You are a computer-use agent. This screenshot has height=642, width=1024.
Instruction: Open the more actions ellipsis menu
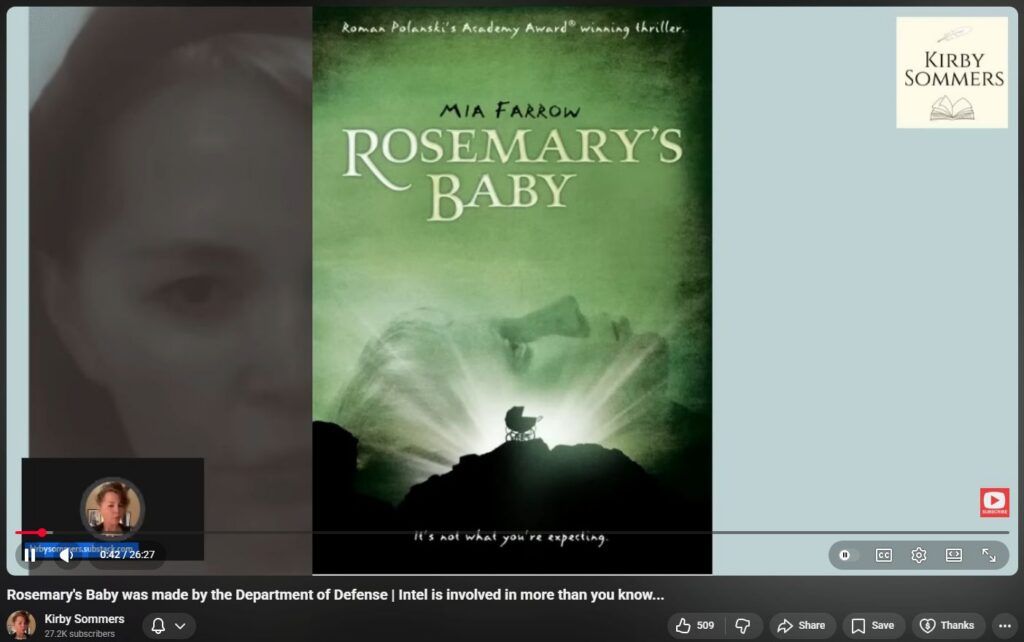(1004, 626)
